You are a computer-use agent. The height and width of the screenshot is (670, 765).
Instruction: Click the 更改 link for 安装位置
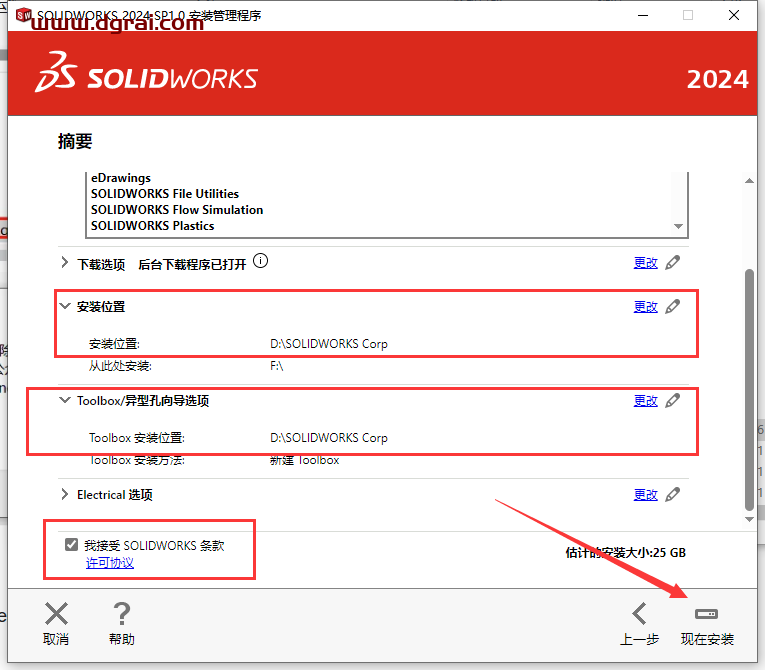645,307
